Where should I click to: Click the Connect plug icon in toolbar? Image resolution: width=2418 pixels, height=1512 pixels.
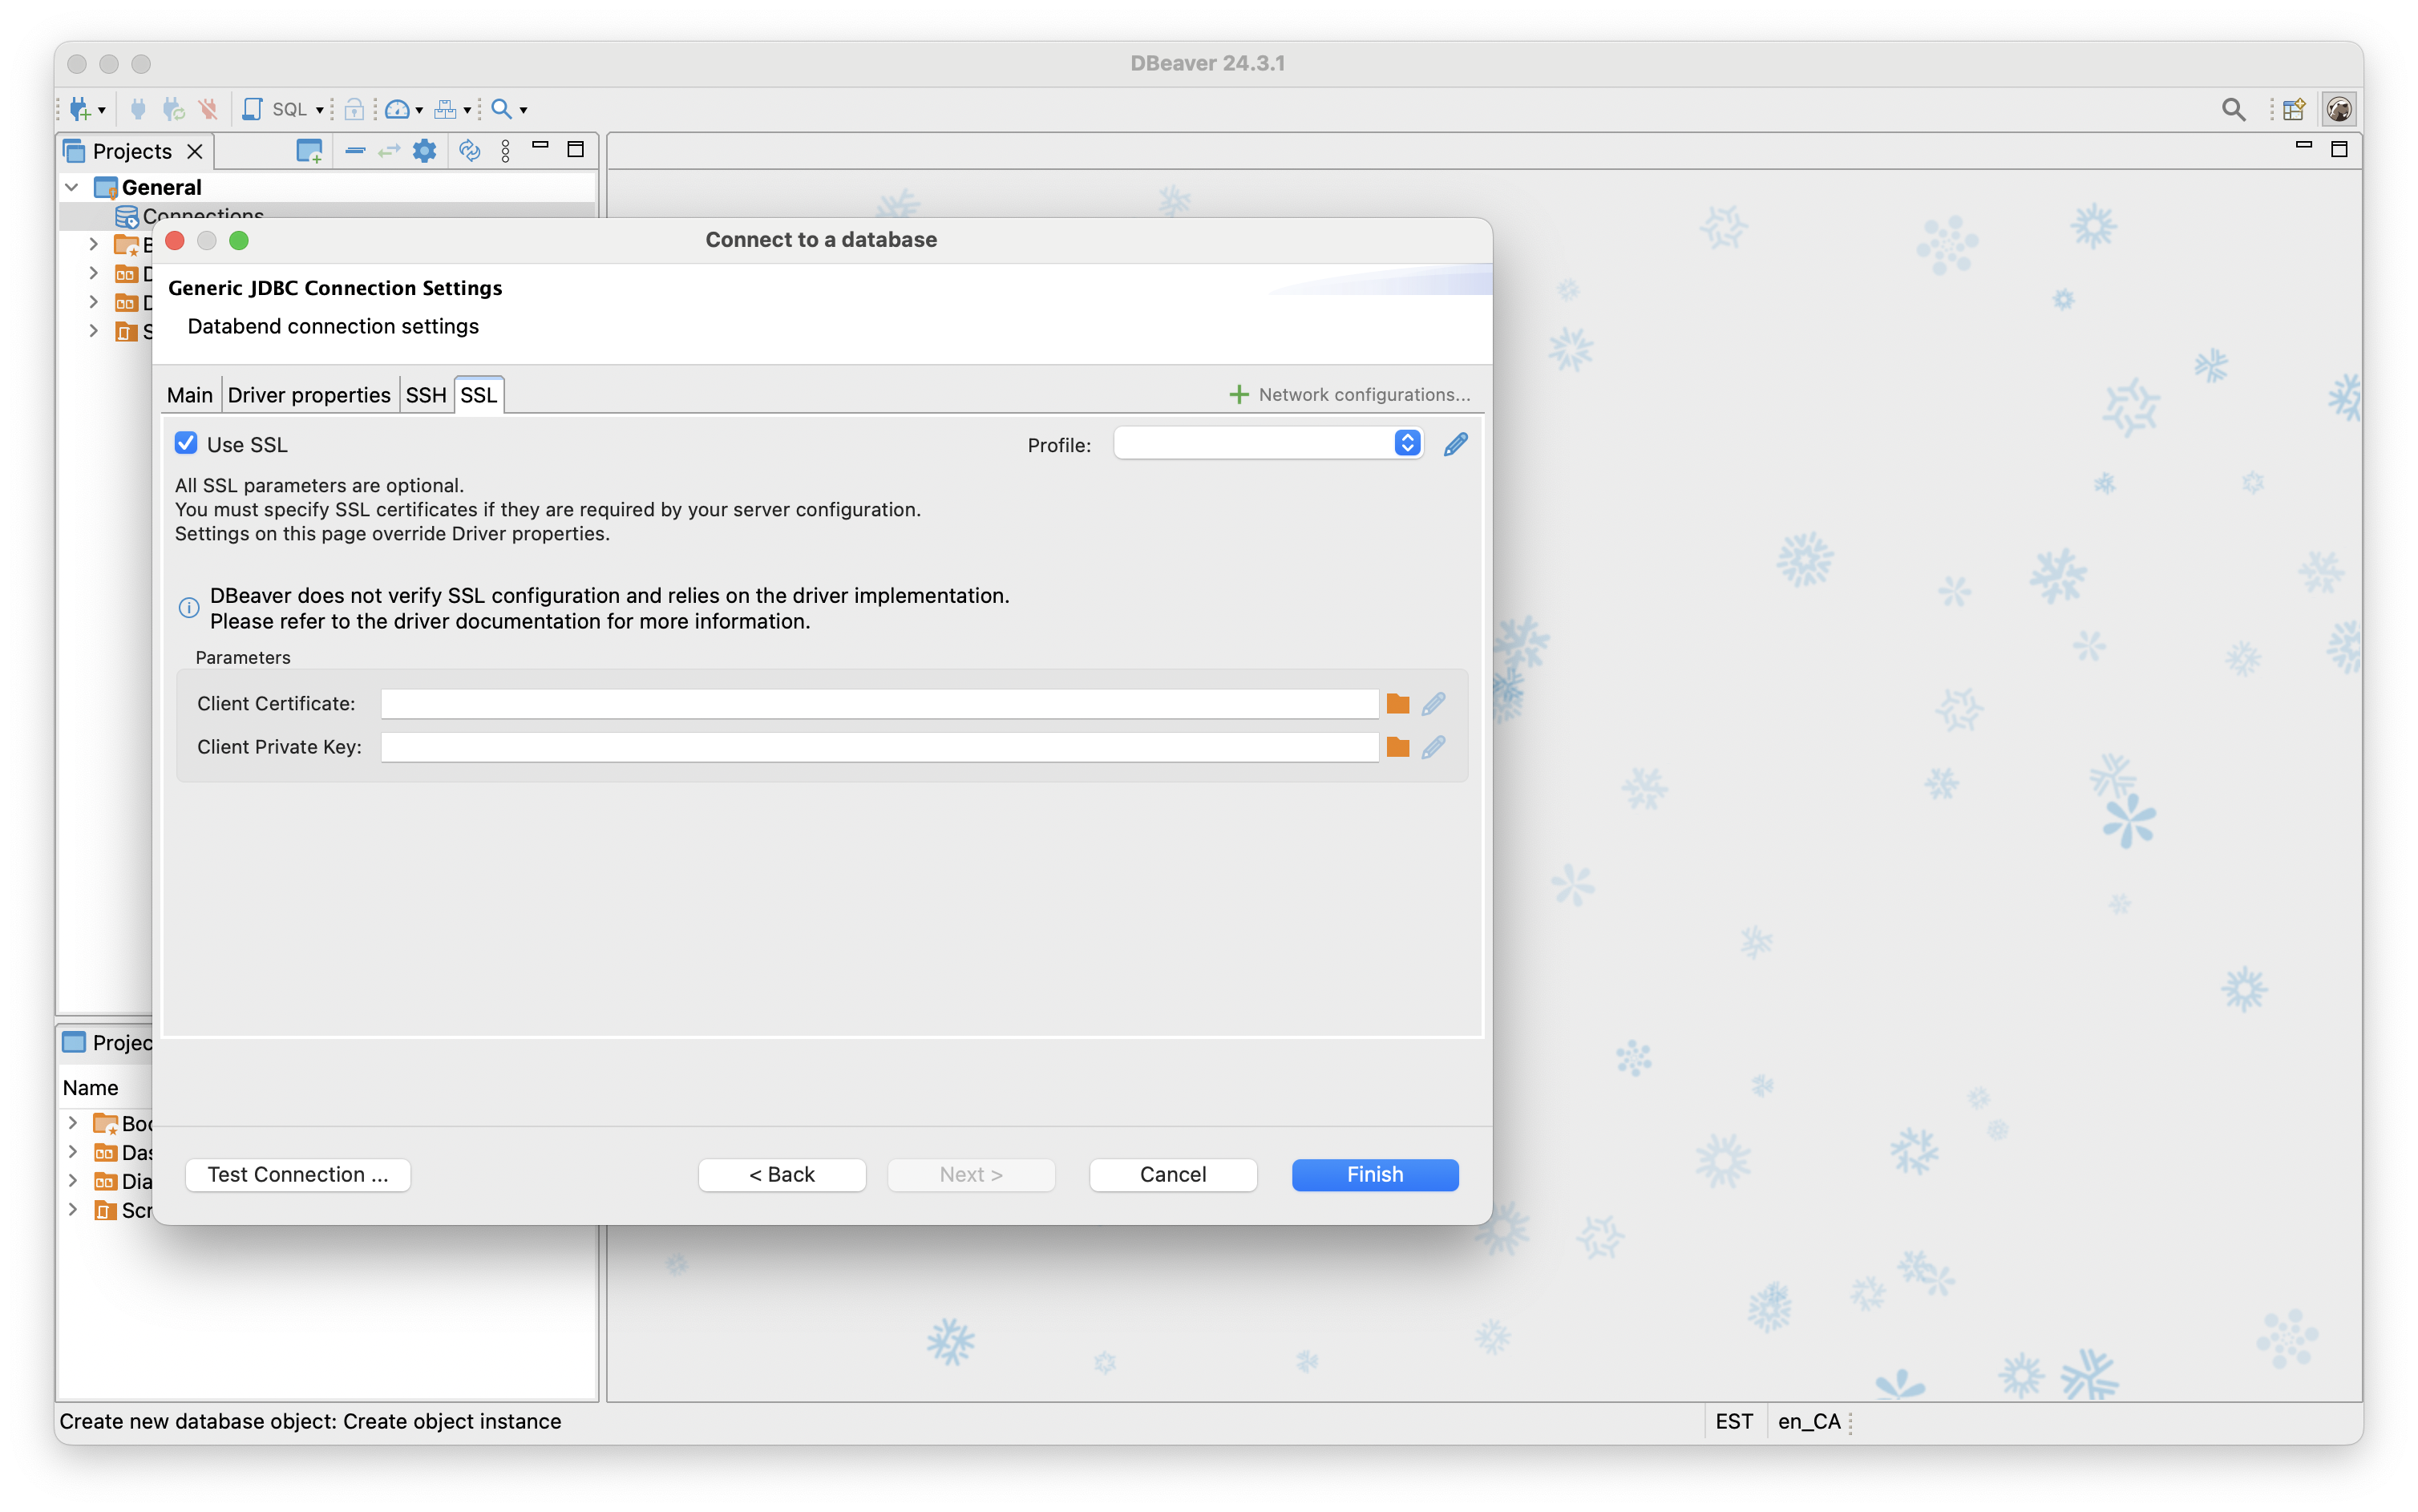coord(138,109)
